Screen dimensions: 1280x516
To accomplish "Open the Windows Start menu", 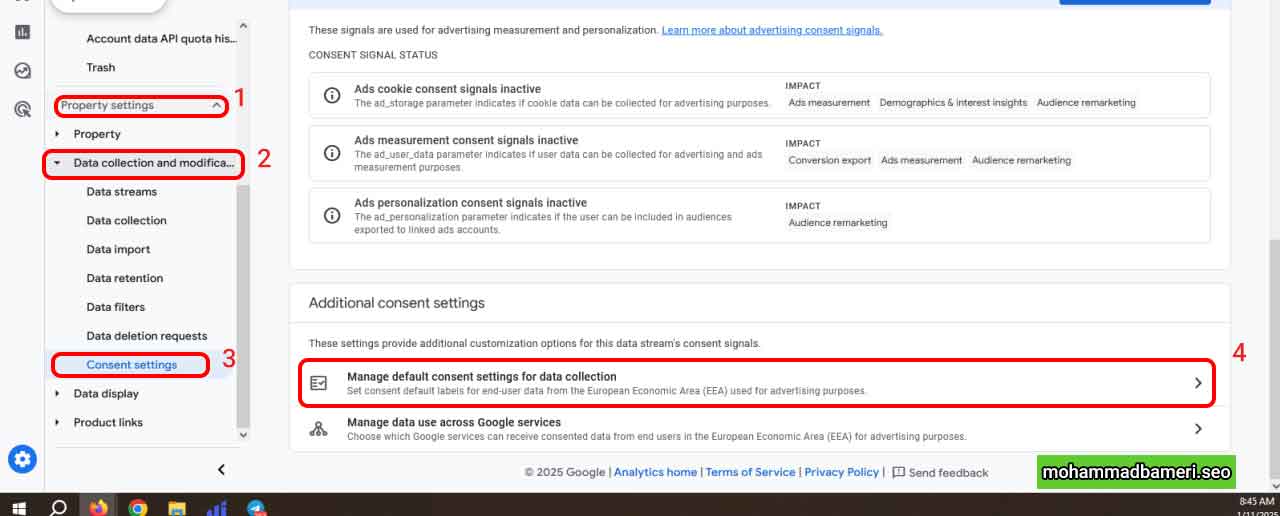I will (19, 507).
